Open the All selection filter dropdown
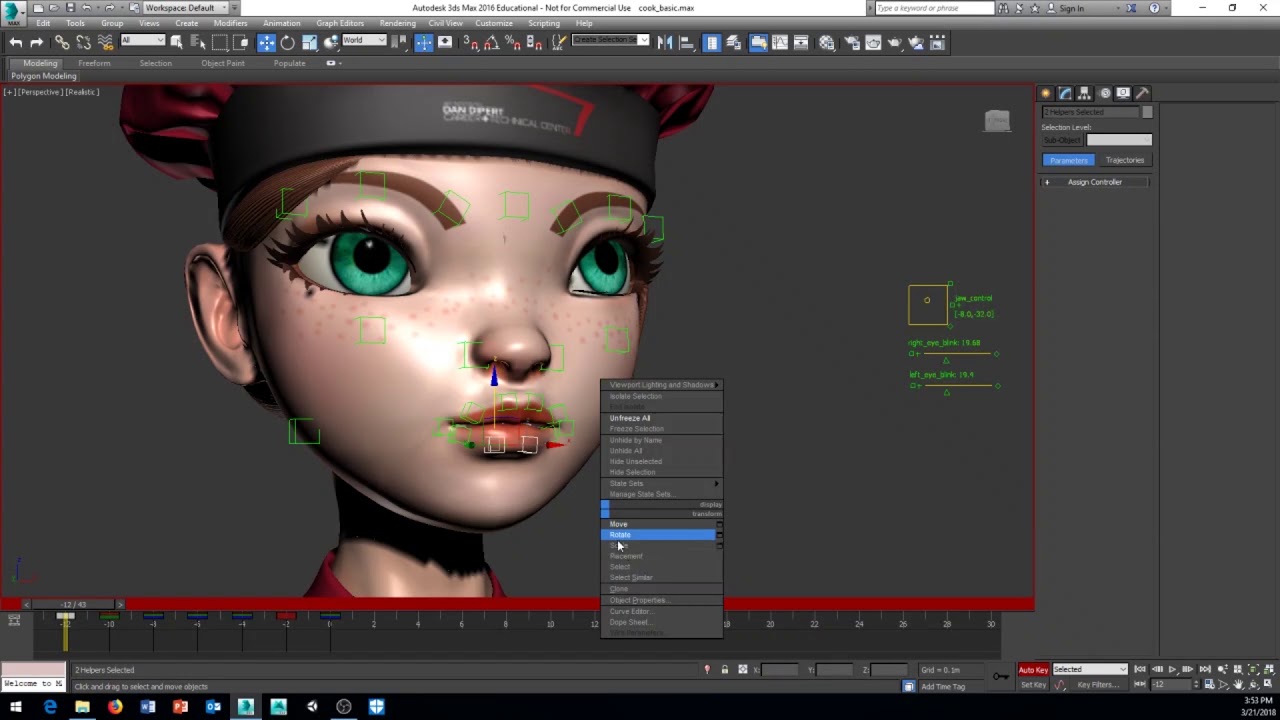The image size is (1280, 720). click(143, 40)
